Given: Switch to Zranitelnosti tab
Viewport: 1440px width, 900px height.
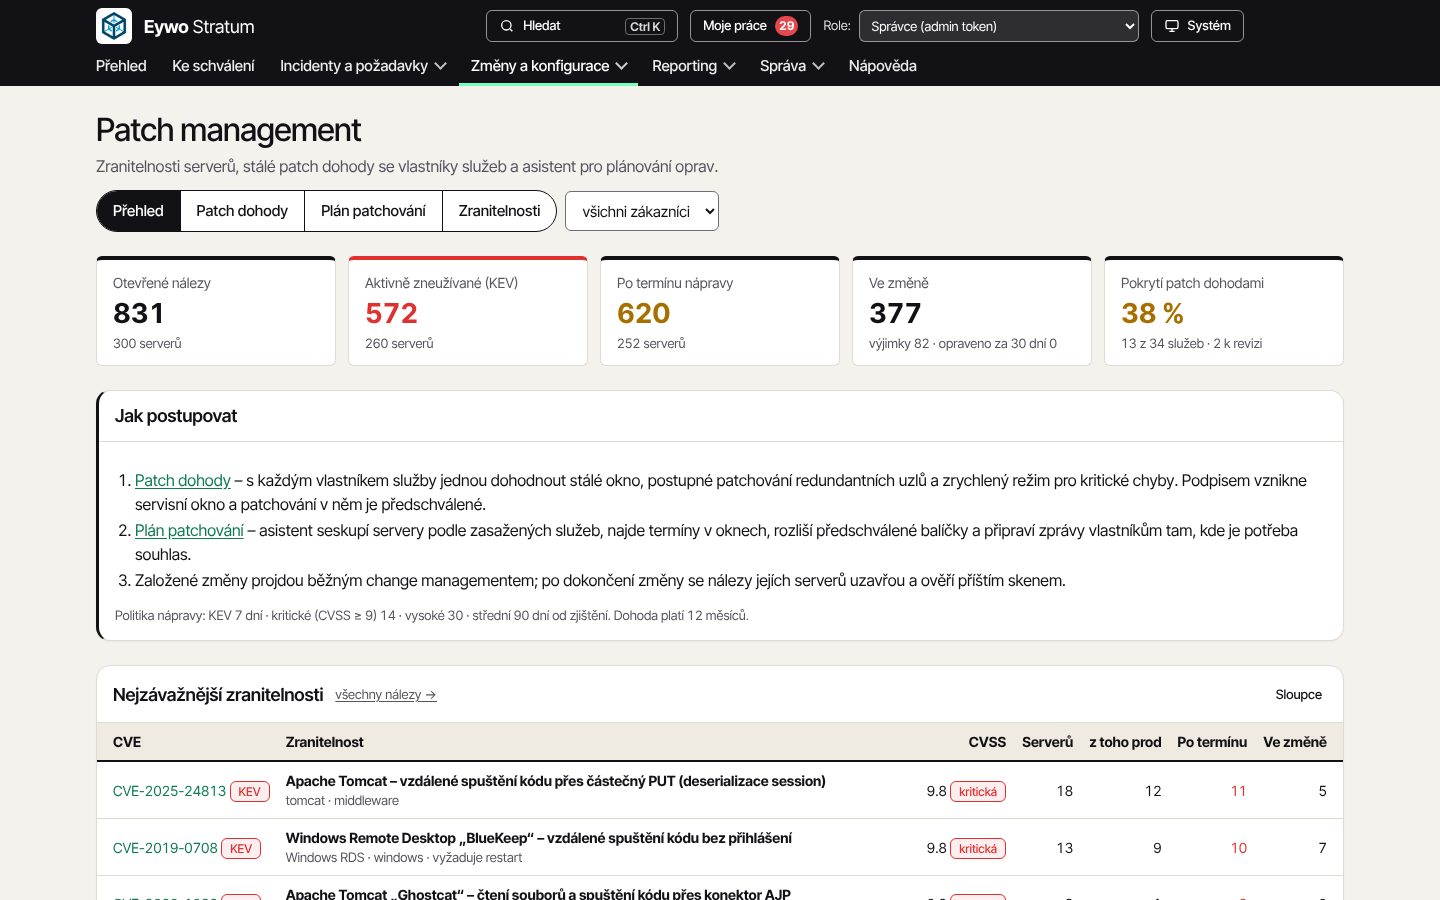Looking at the screenshot, I should point(499,211).
